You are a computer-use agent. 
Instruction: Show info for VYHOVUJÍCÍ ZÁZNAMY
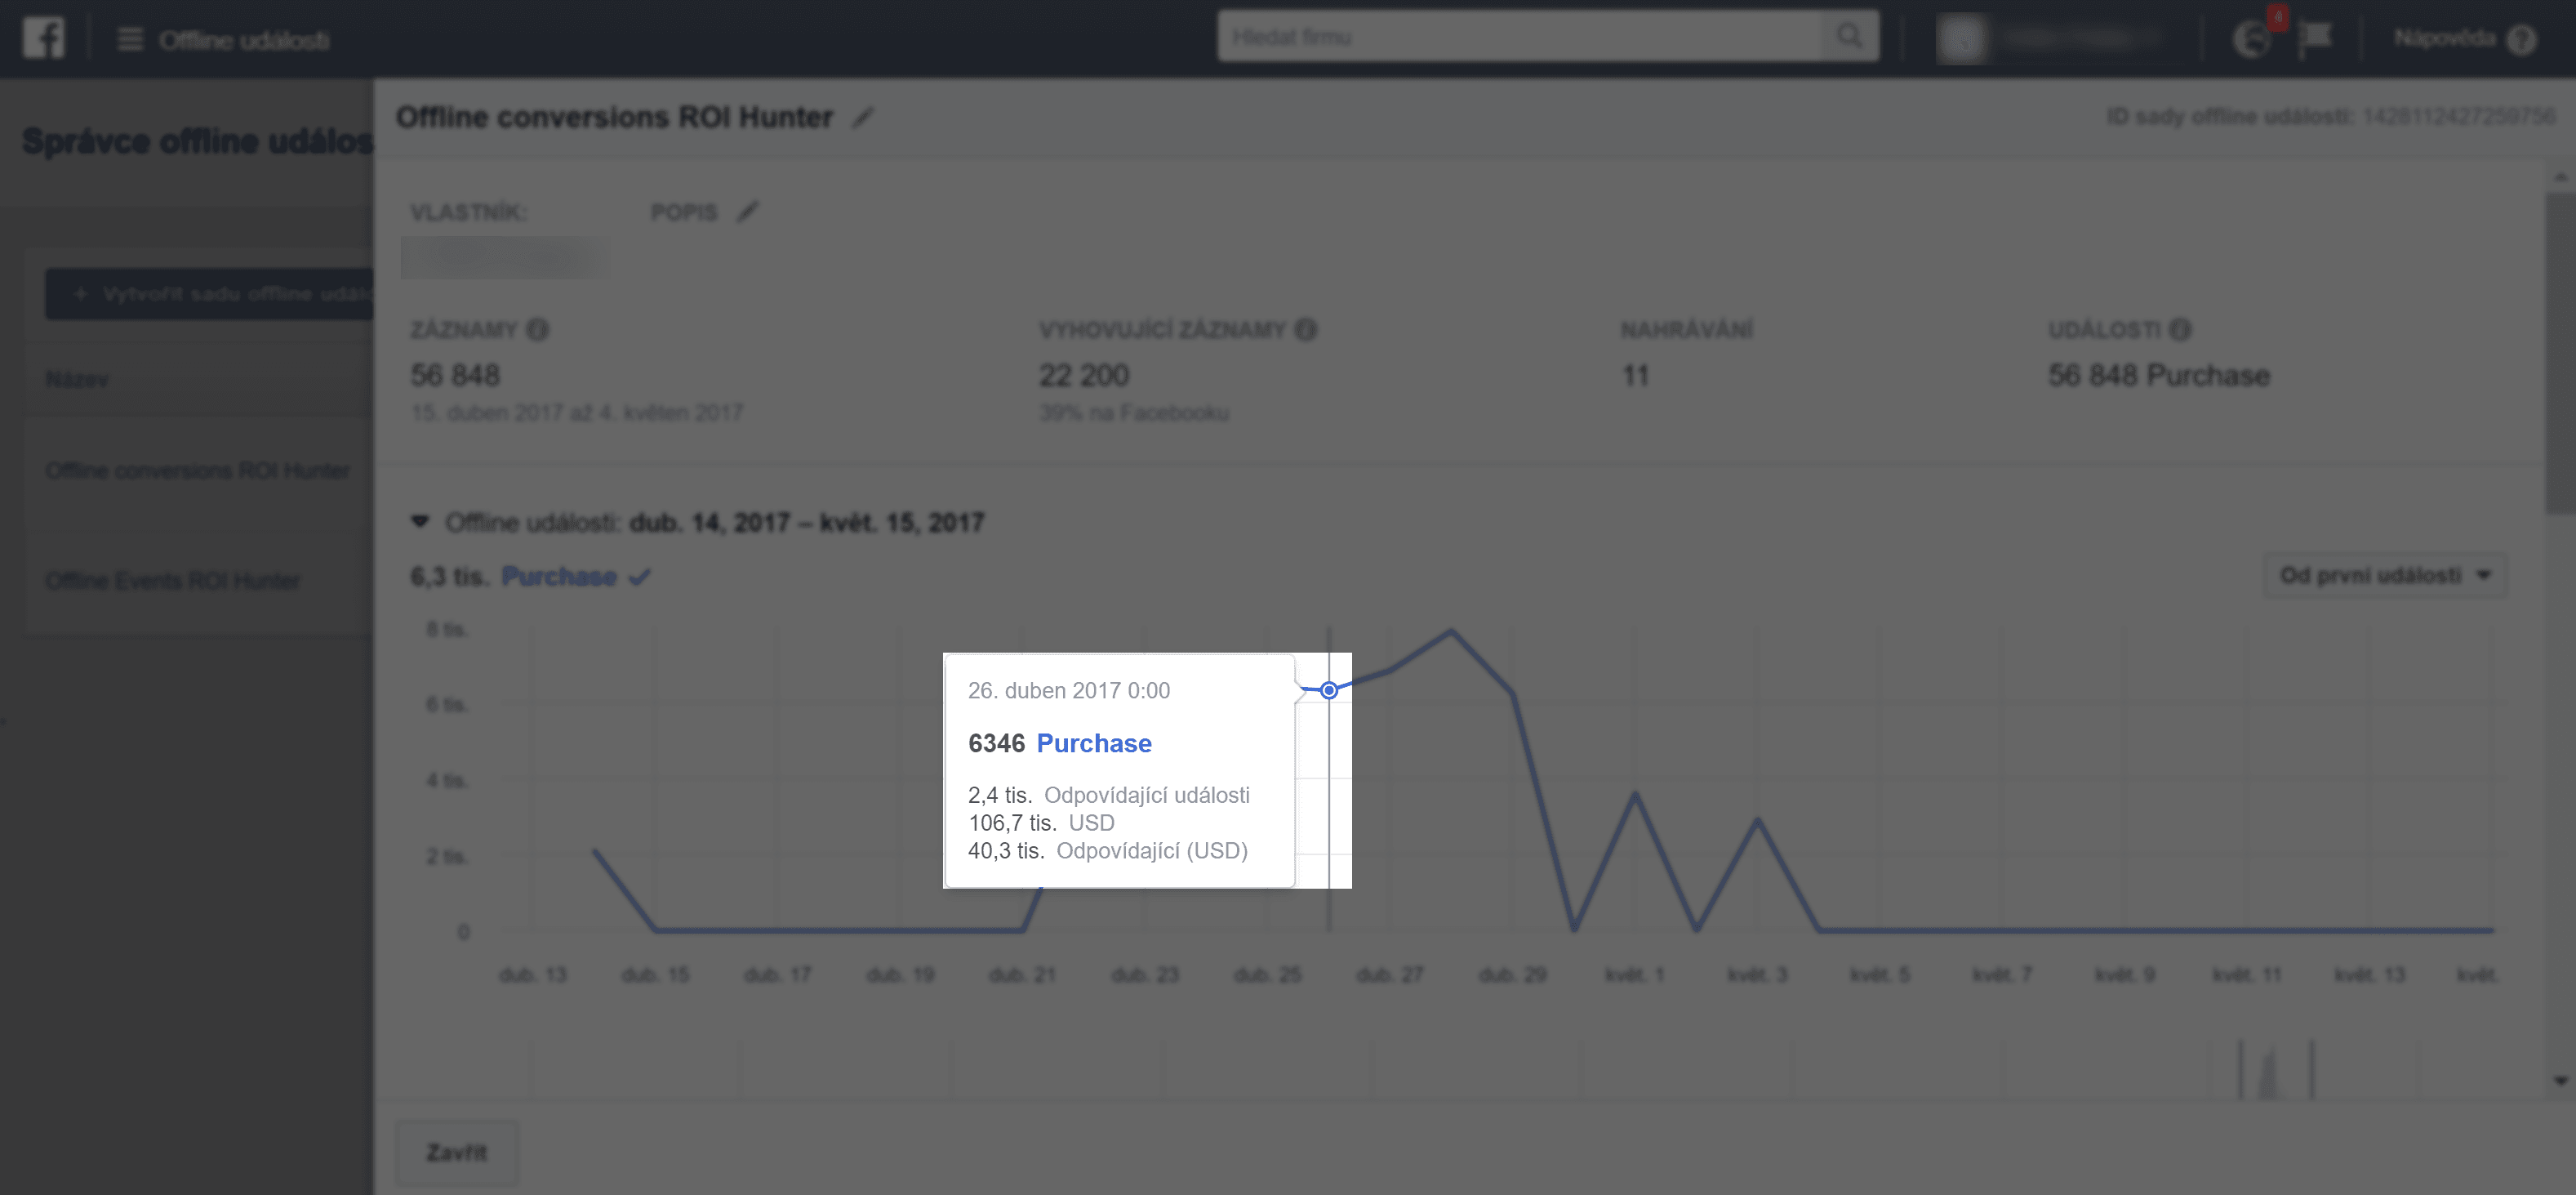pyautogui.click(x=1305, y=329)
